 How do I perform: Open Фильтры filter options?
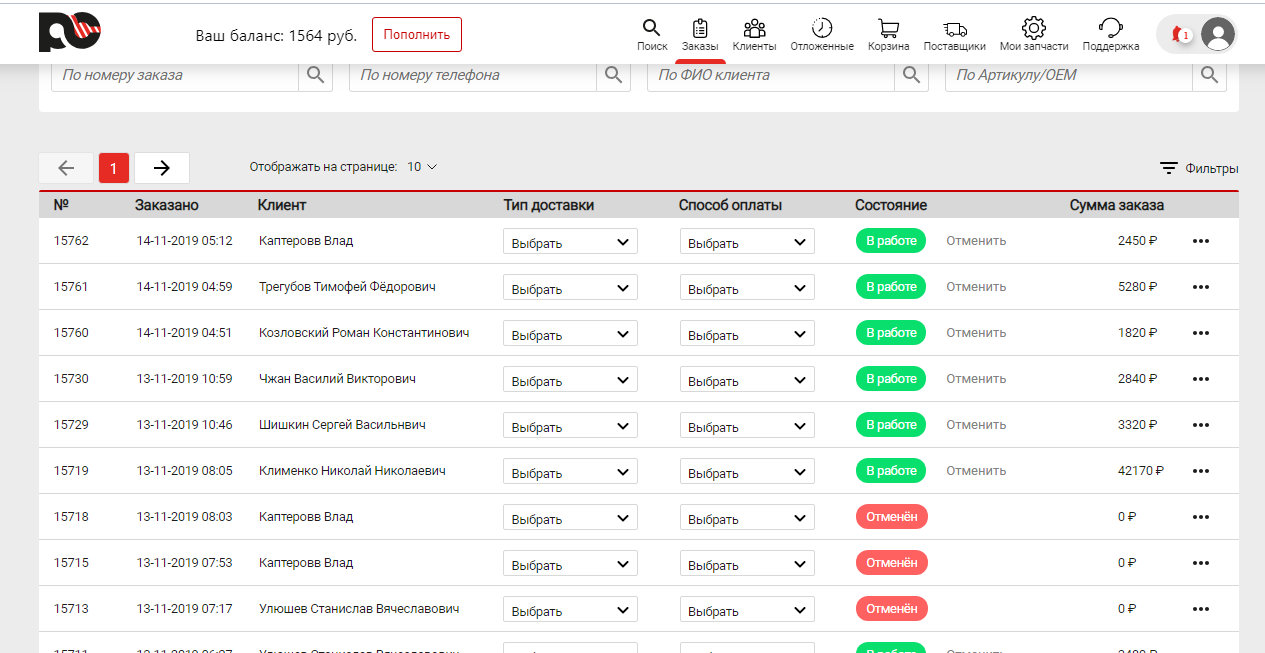coord(1199,168)
